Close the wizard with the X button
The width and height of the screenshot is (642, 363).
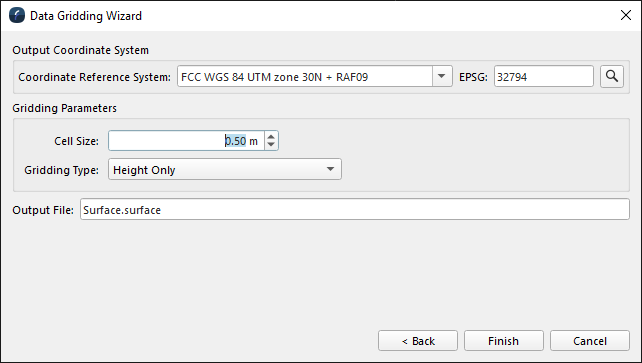point(626,16)
